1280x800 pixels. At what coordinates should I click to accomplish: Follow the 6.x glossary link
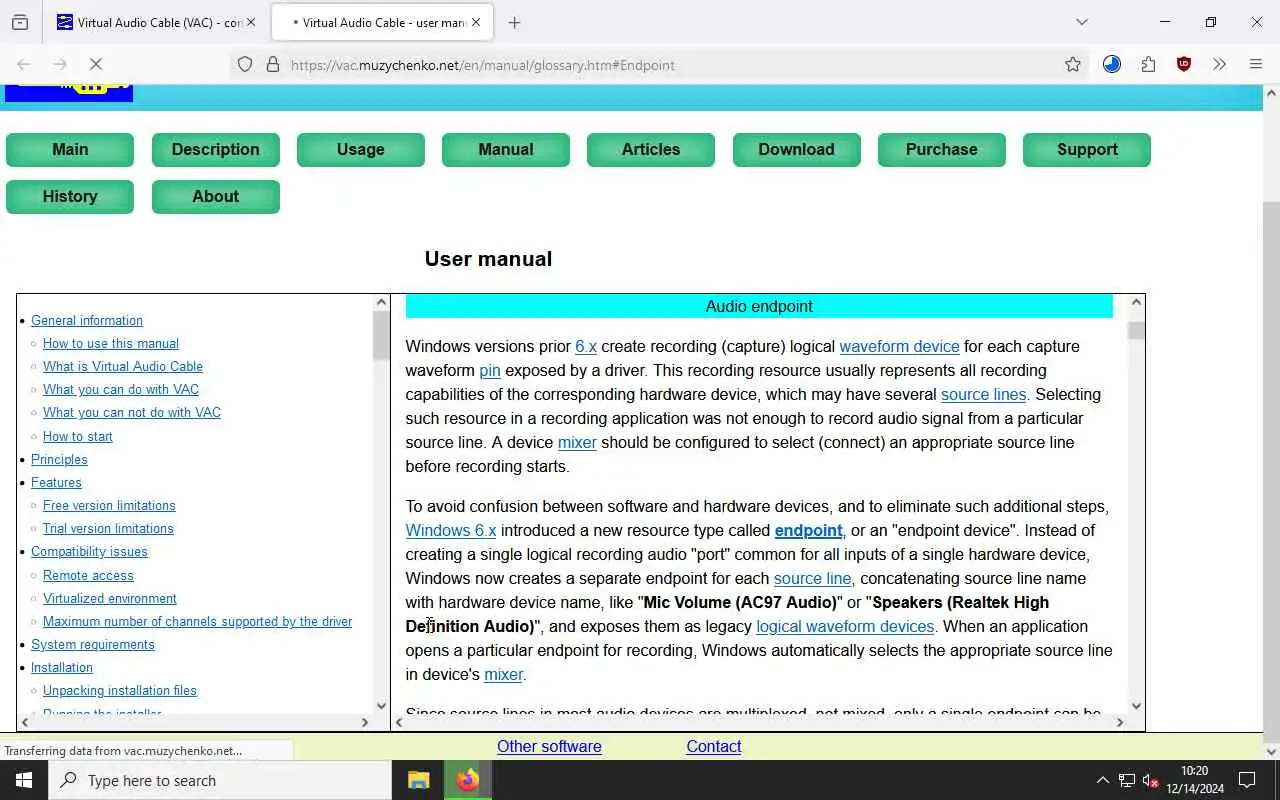pos(586,346)
